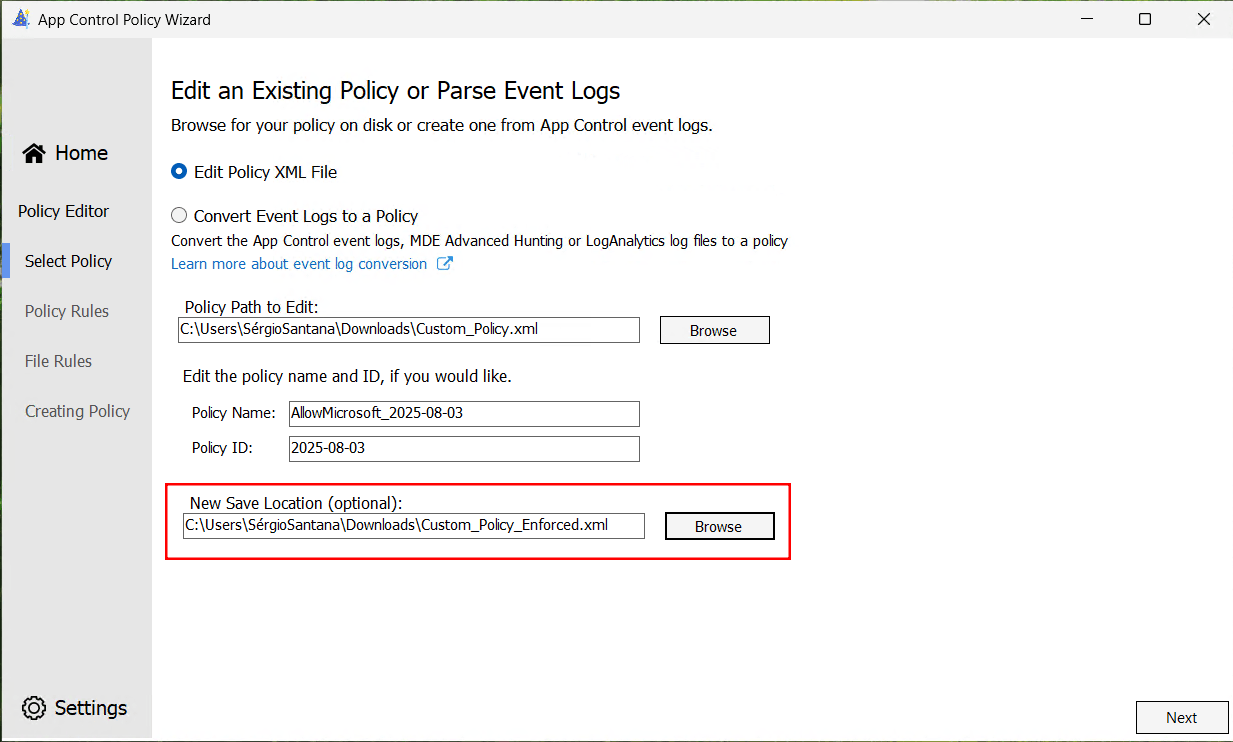Open the Creating Policy step

pyautogui.click(x=77, y=411)
